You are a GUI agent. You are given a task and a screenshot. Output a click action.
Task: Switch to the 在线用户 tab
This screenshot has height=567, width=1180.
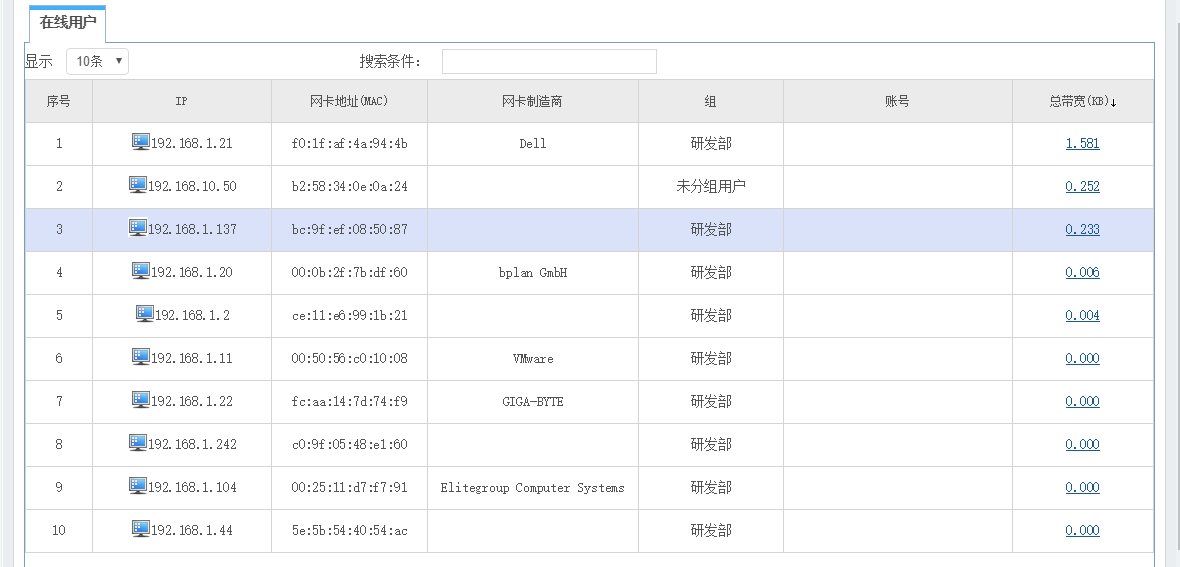point(68,22)
